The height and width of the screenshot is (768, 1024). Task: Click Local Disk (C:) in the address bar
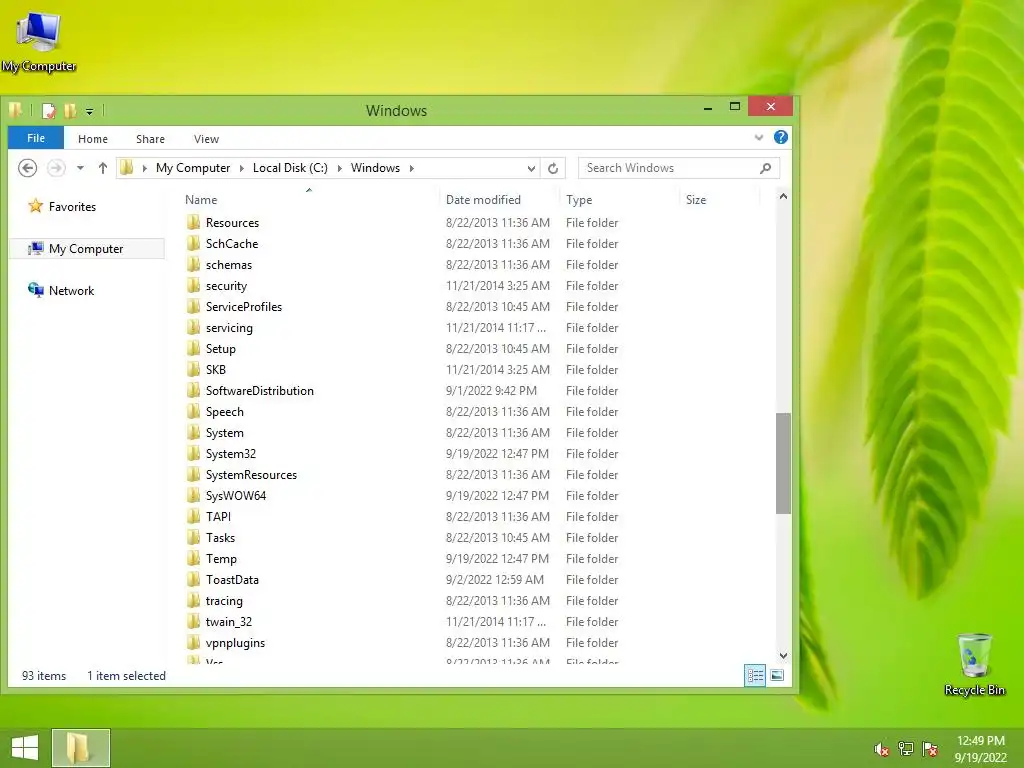[x=290, y=168]
